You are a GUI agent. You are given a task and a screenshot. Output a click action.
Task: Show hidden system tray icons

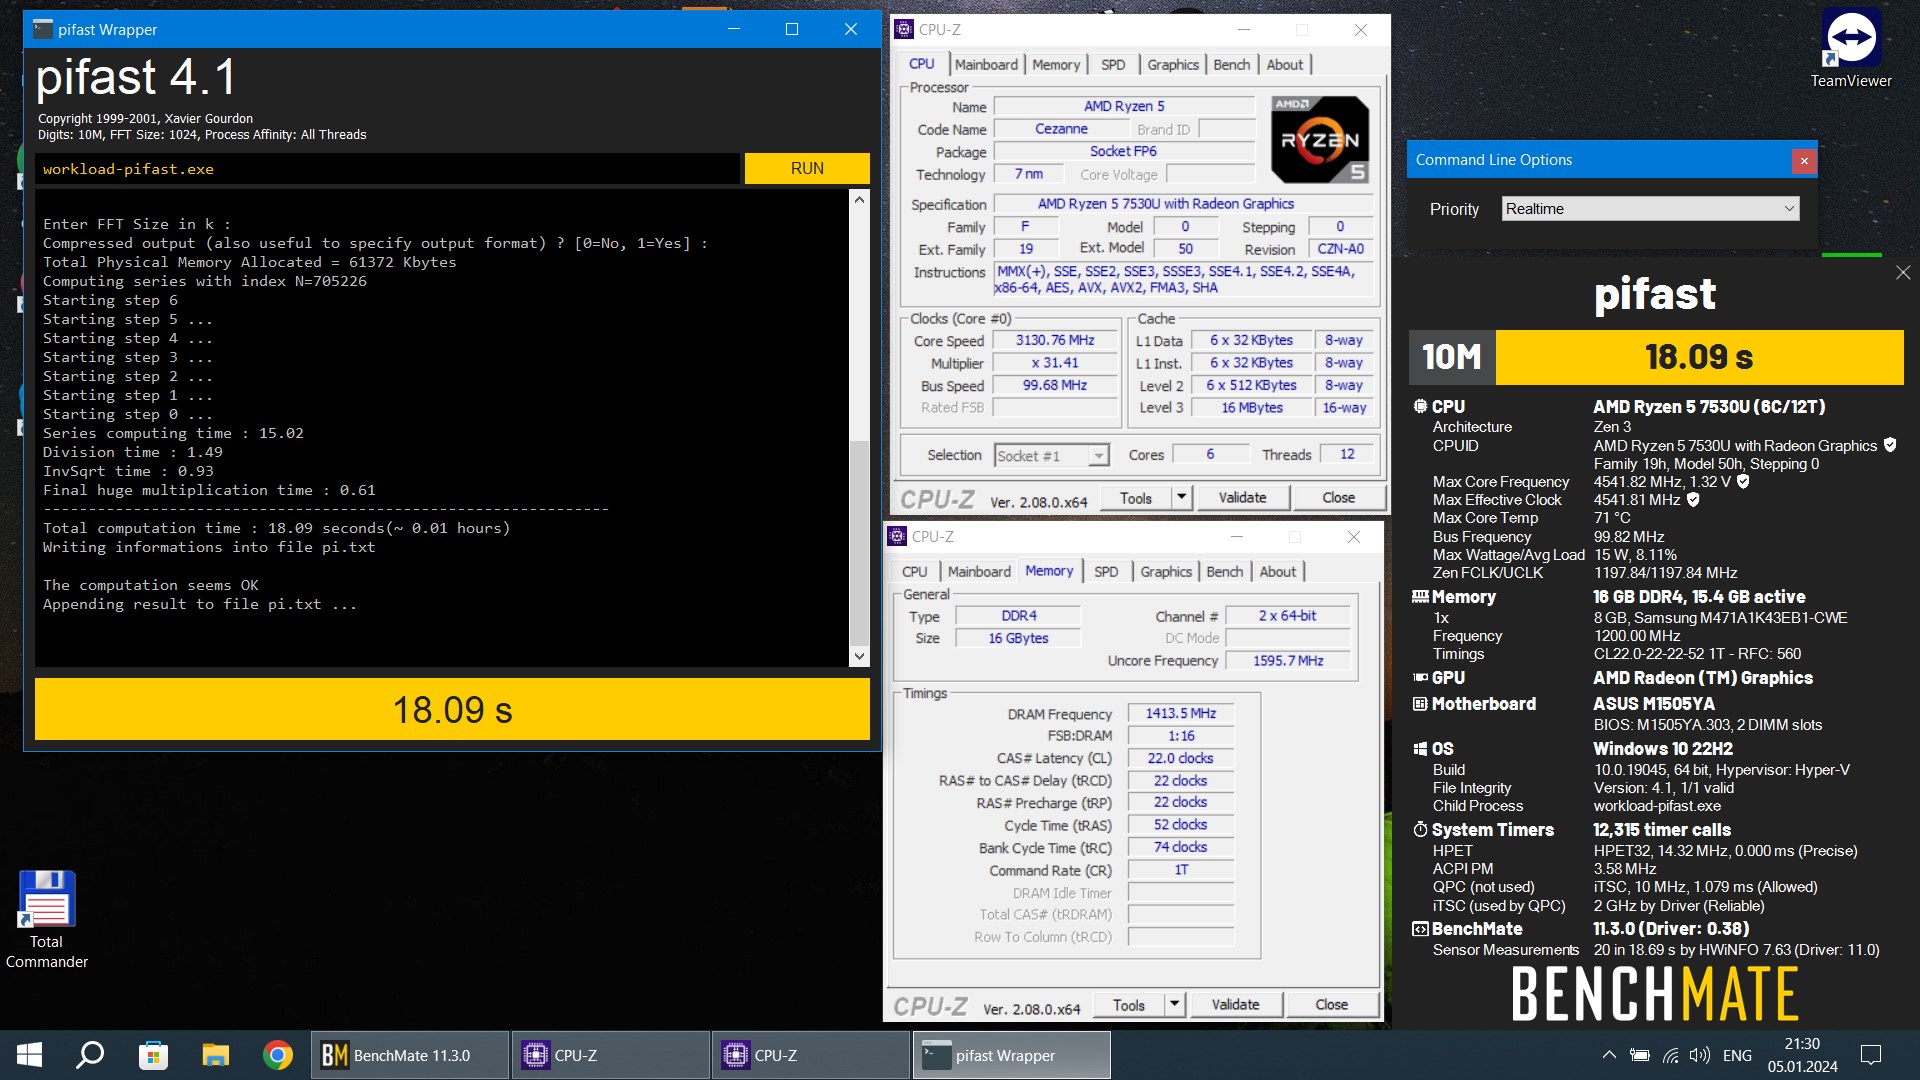pos(1608,1055)
